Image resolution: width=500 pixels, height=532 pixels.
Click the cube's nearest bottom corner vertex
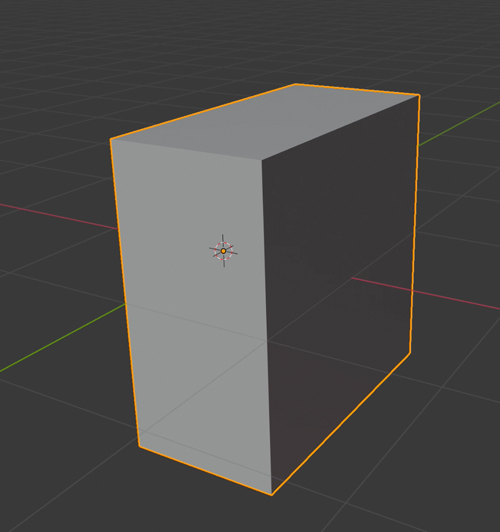(272, 495)
